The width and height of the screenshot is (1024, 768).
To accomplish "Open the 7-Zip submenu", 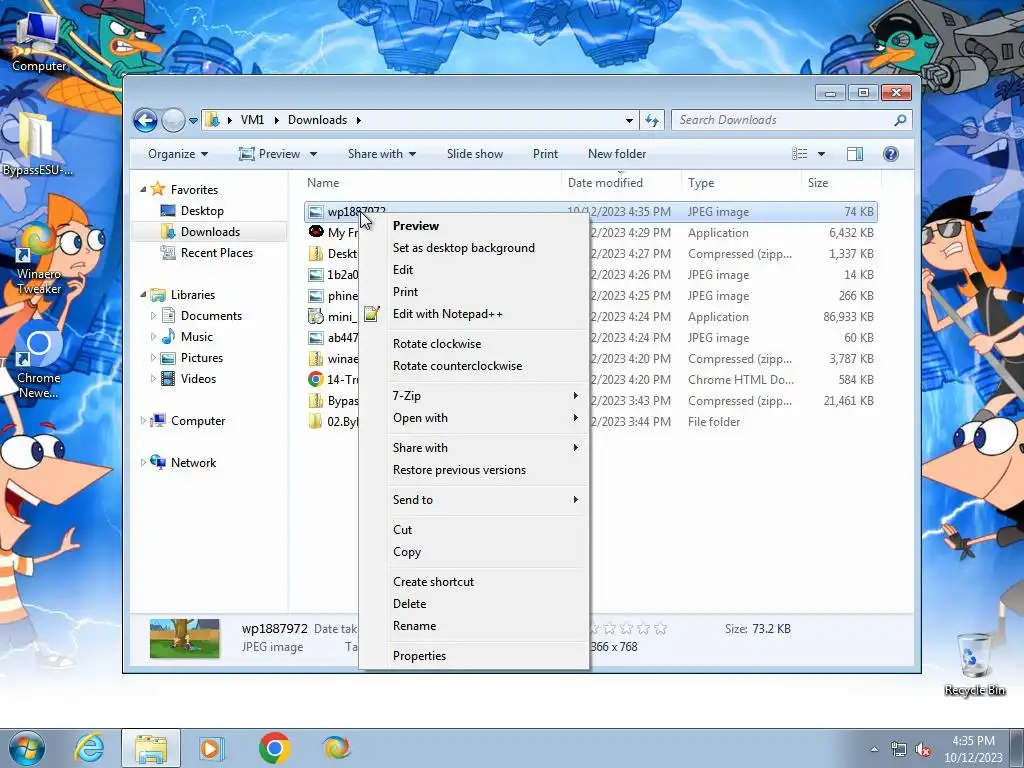I will 474,396.
